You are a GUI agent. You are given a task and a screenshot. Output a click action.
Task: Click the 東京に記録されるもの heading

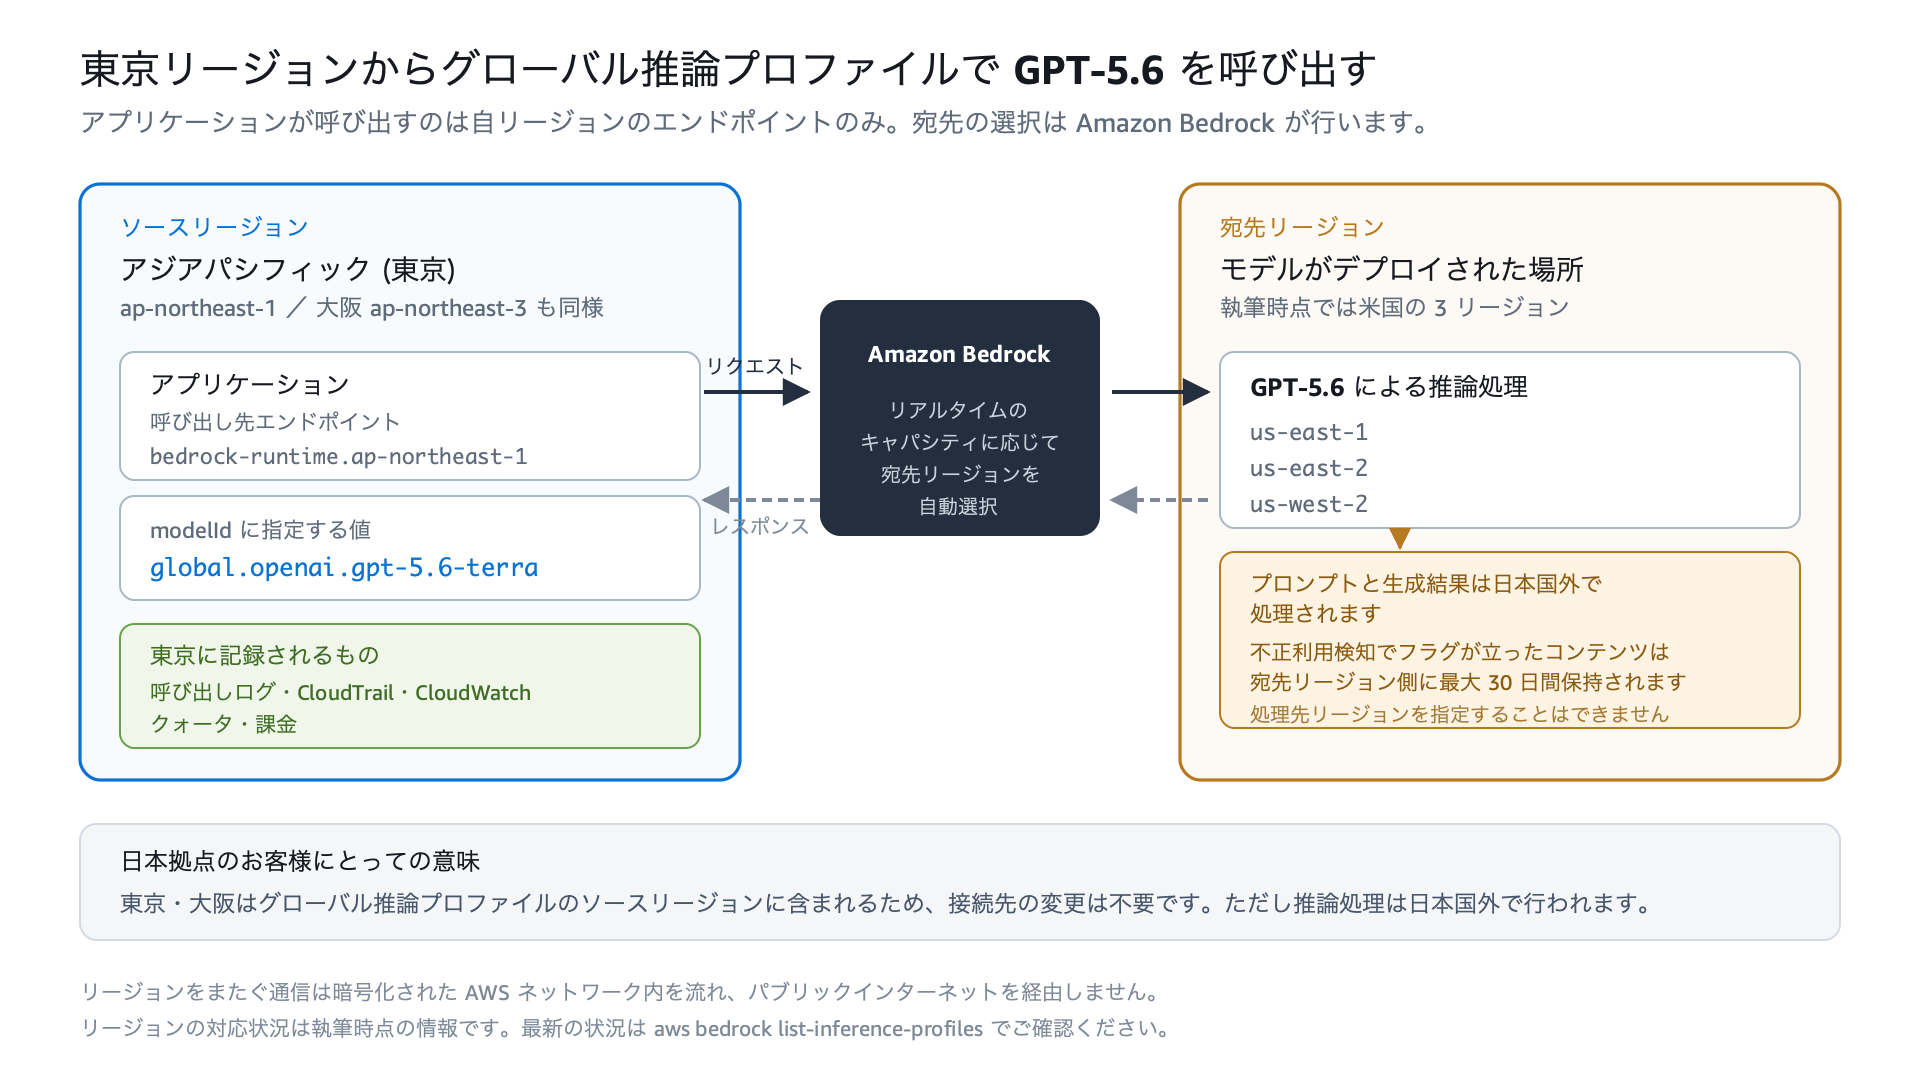click(265, 655)
